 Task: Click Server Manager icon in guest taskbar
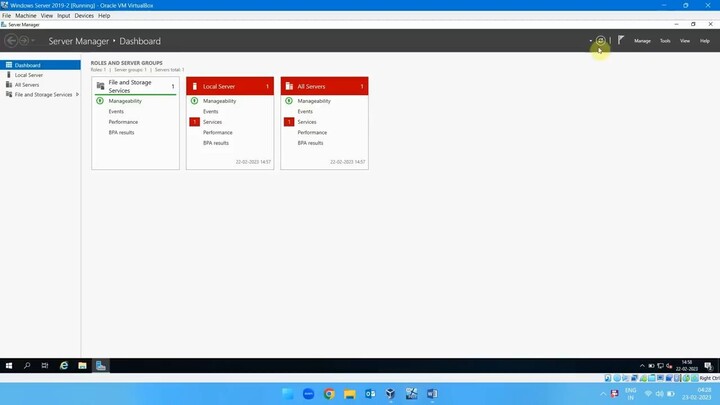coord(101,366)
